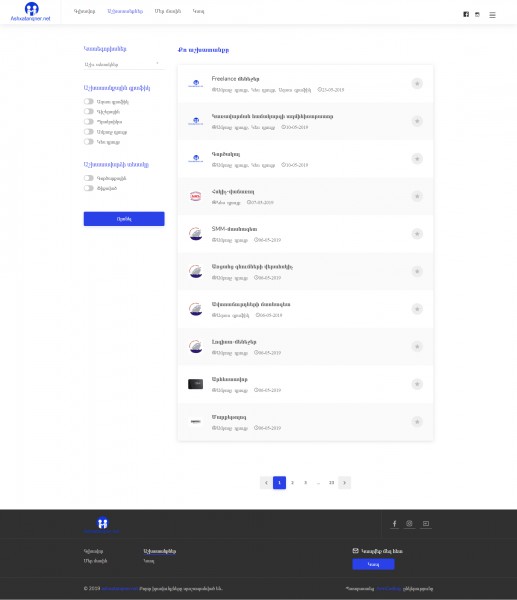Click the footer Կապ link
Viewport: 517px width, 600px height.
pos(149,561)
